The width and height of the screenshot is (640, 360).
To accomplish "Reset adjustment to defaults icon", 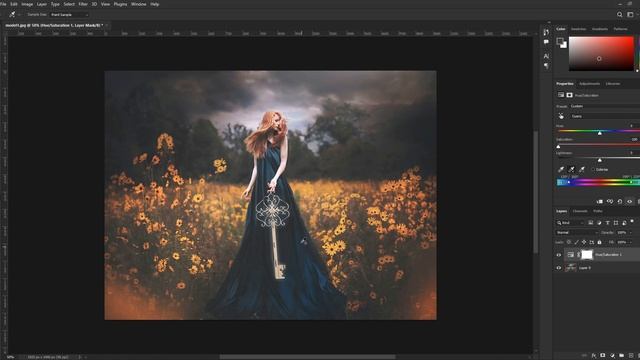I will [x=620, y=202].
